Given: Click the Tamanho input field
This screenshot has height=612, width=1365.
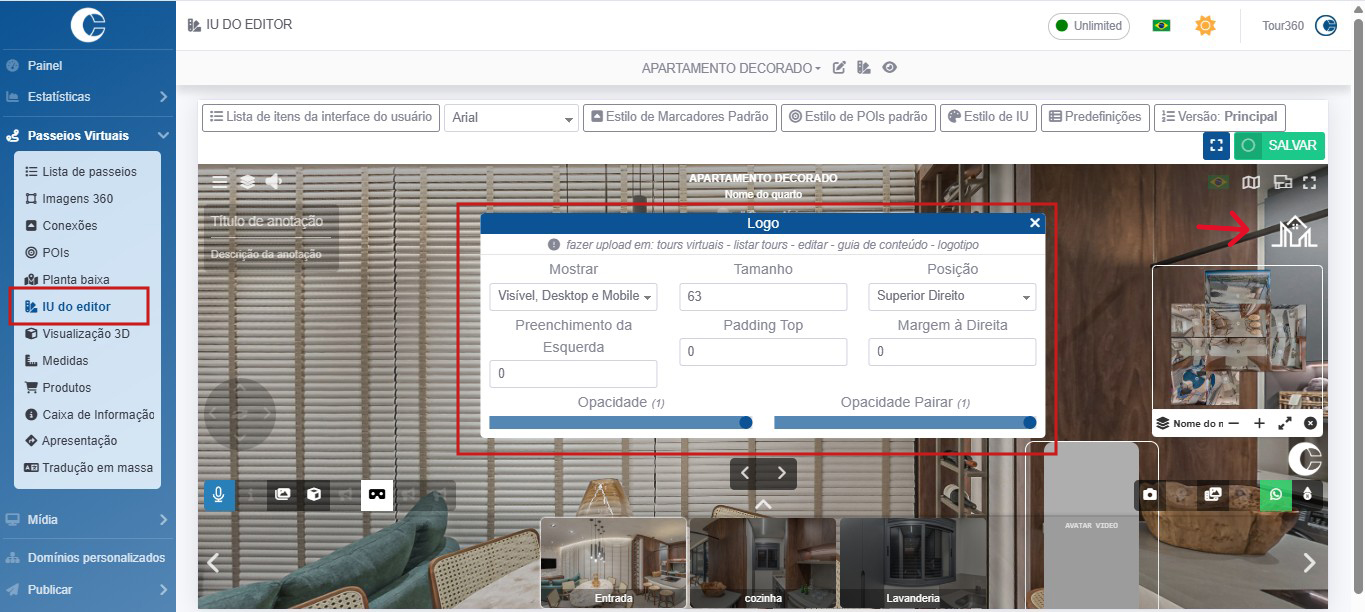Looking at the screenshot, I should 762,297.
